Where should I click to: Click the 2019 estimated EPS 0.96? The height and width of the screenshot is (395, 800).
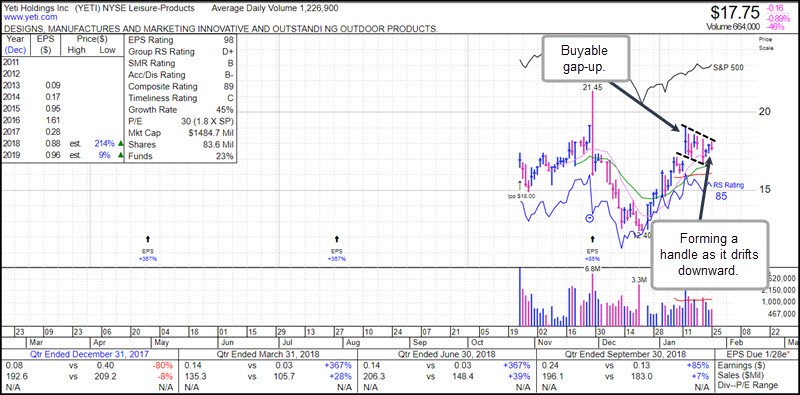point(52,156)
